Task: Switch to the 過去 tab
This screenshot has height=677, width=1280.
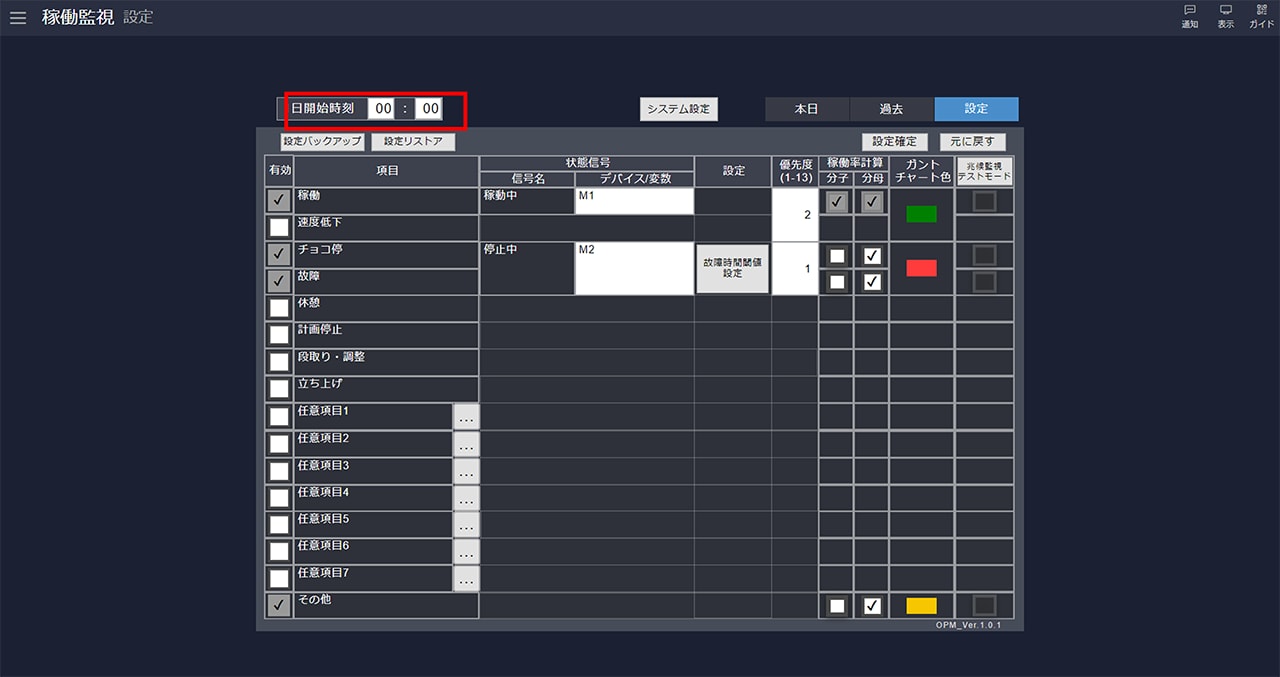Action: point(891,109)
